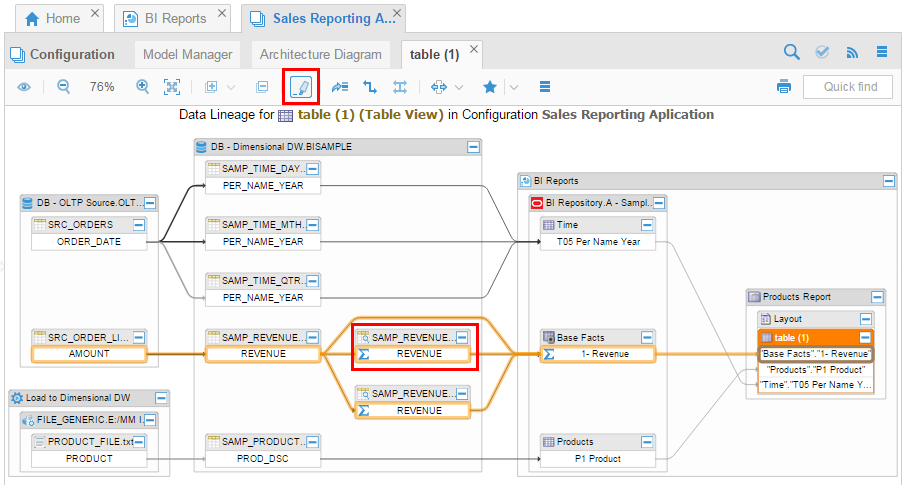Viewport: 904px width, 485px height.
Task: Click the FILE_GENERIC.E file store icon
Action: point(28,420)
